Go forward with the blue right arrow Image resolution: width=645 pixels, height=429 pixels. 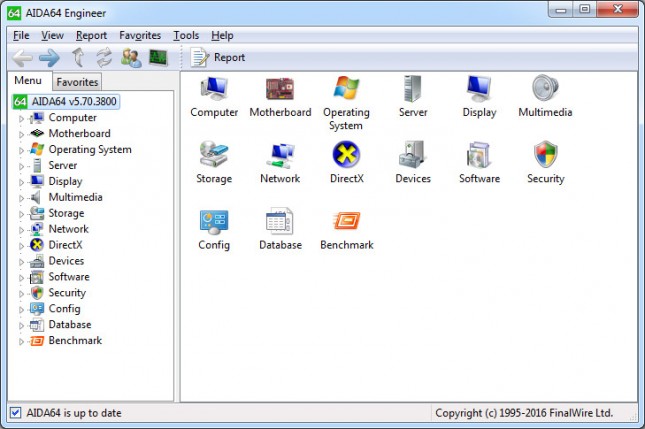(49, 58)
